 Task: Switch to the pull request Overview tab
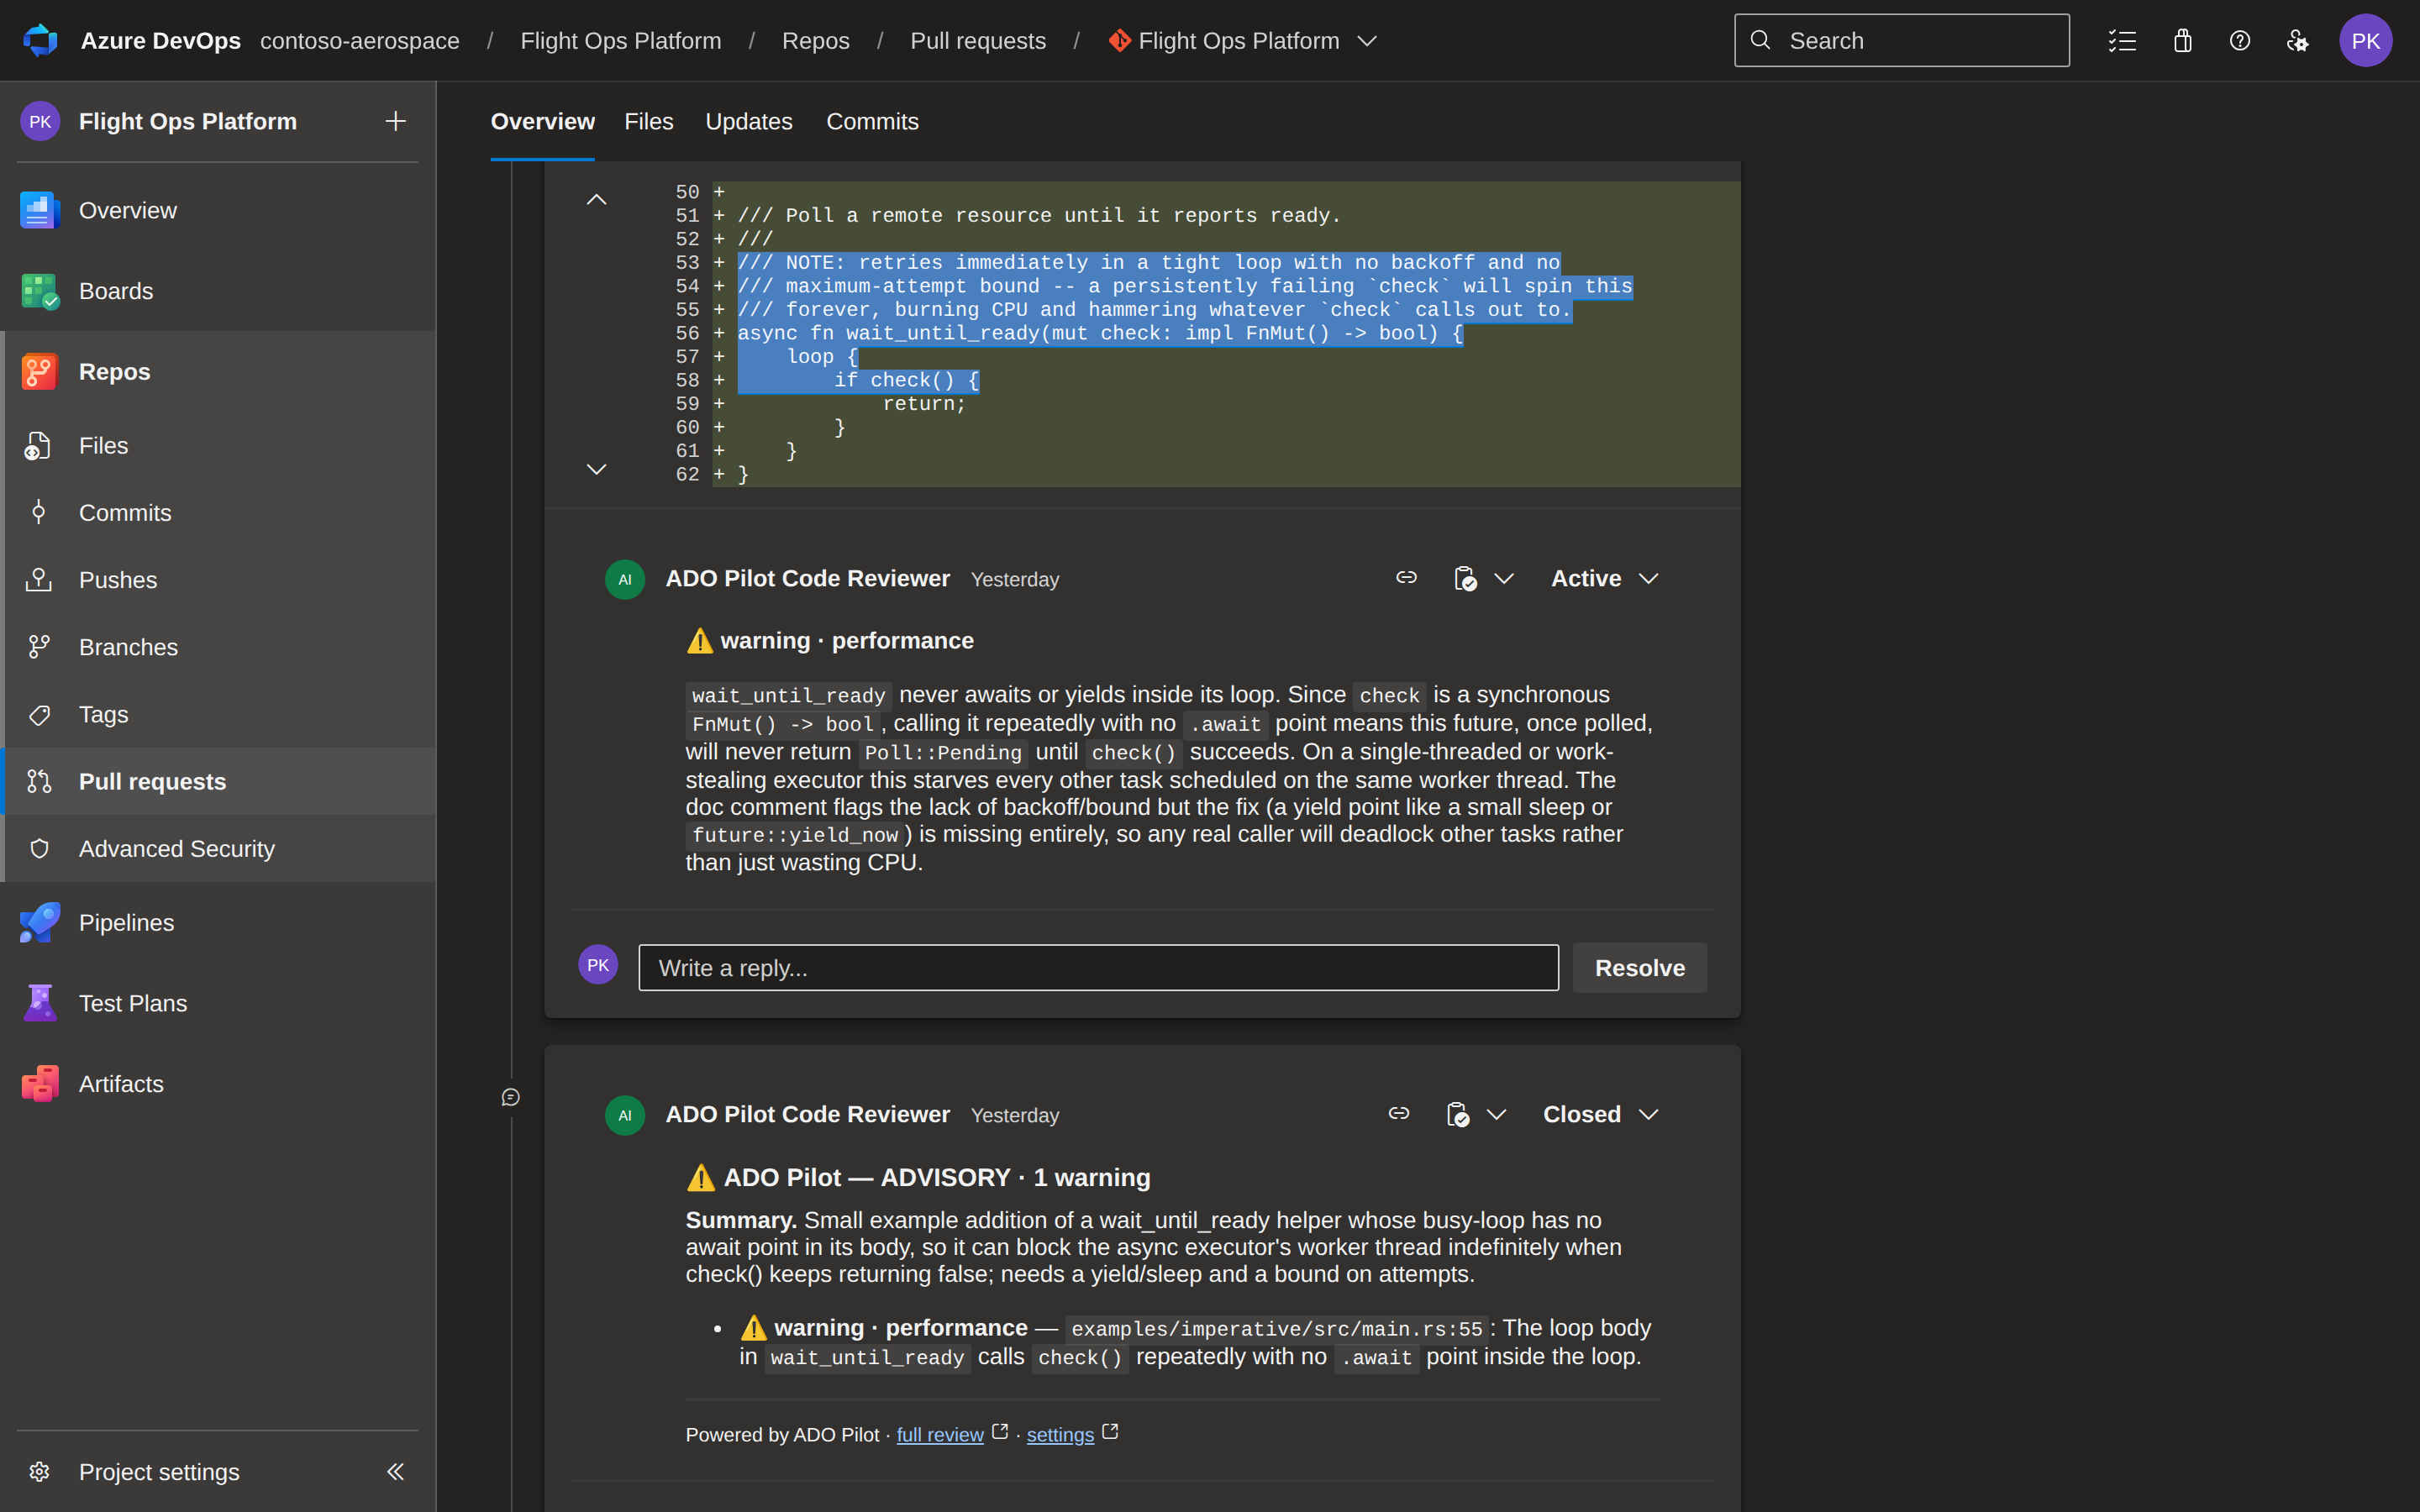[x=542, y=121]
